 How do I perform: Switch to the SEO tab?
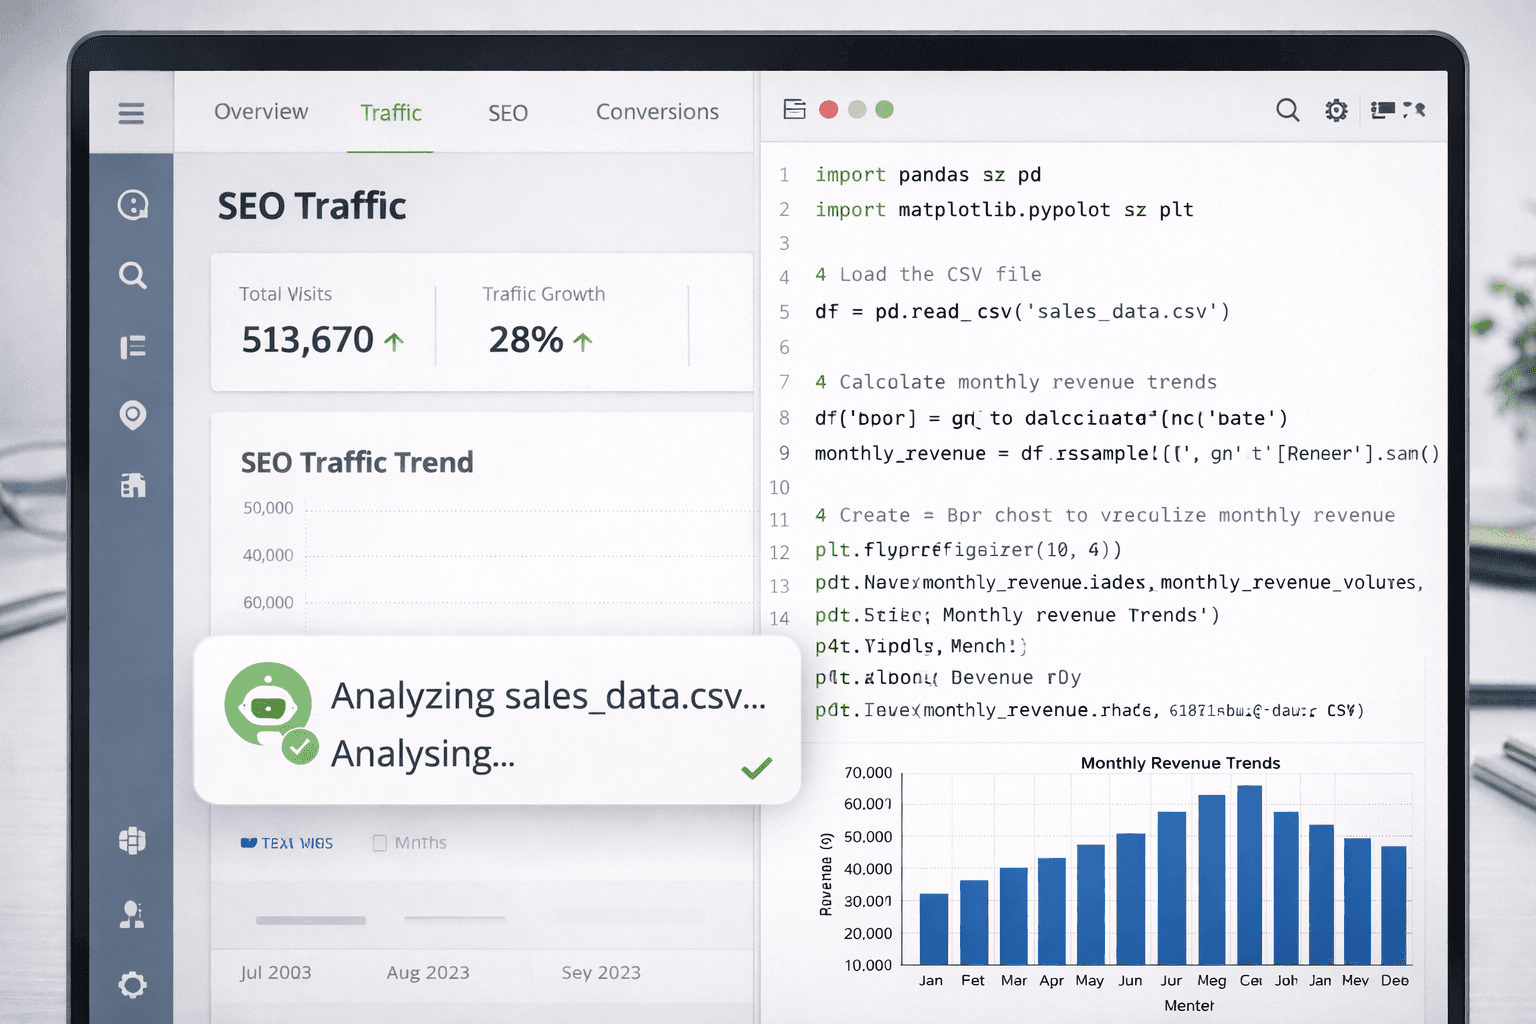pos(508,113)
